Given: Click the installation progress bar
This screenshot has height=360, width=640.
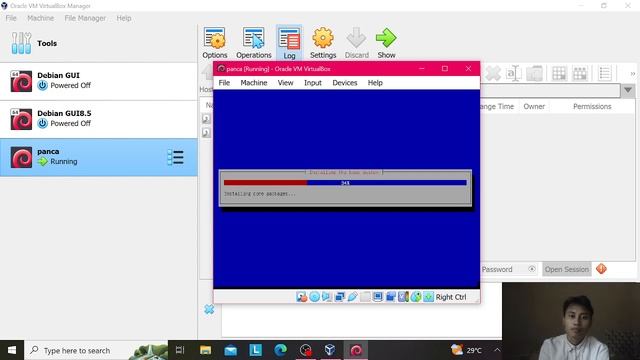Looking at the screenshot, I should tap(345, 183).
